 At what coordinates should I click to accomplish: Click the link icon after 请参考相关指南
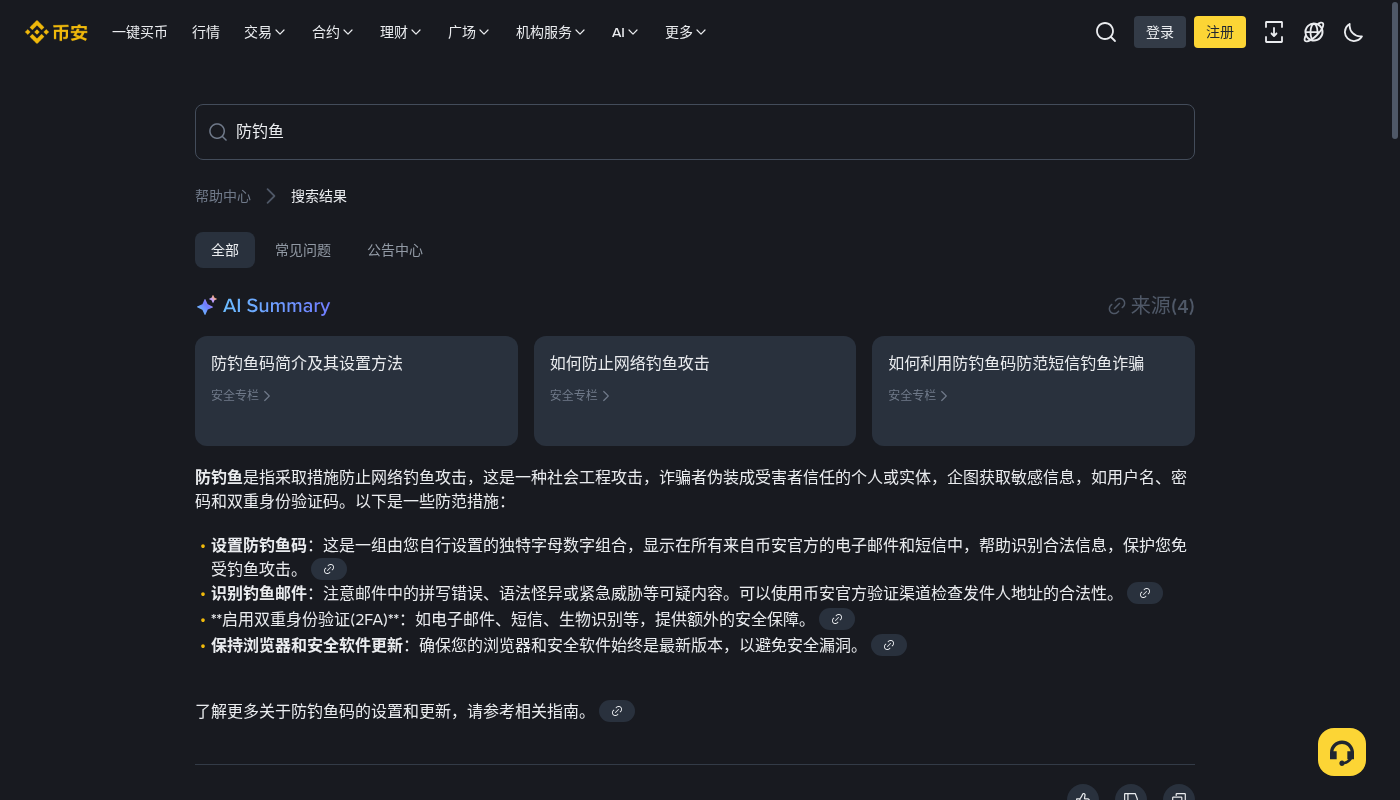(617, 711)
